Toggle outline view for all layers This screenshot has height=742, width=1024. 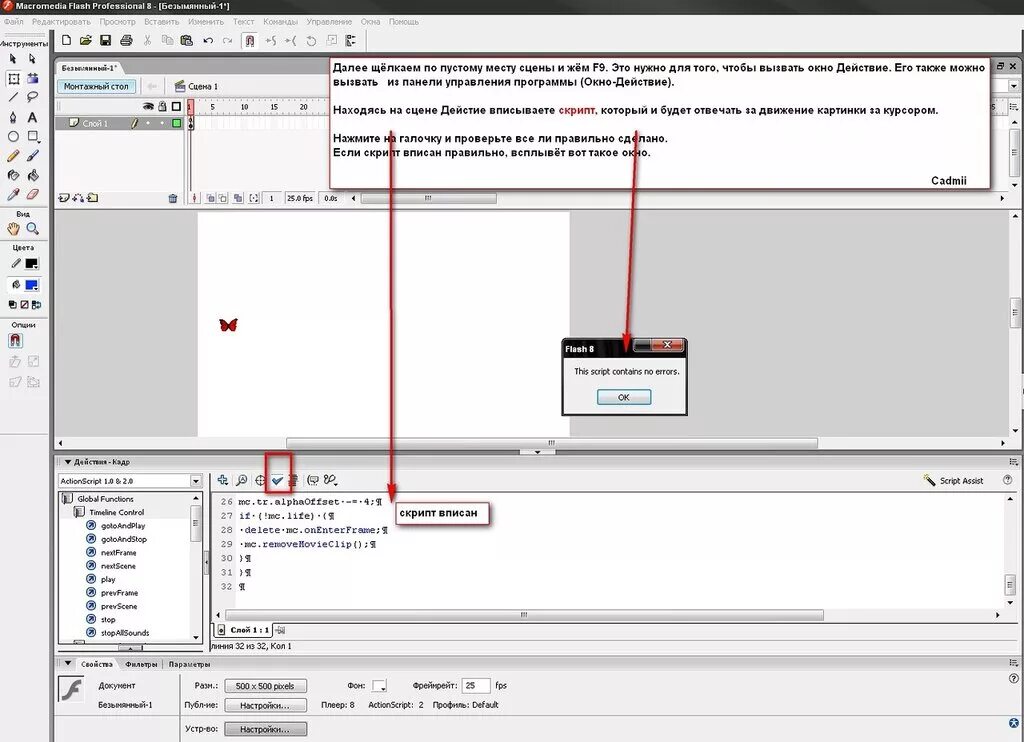(176, 106)
